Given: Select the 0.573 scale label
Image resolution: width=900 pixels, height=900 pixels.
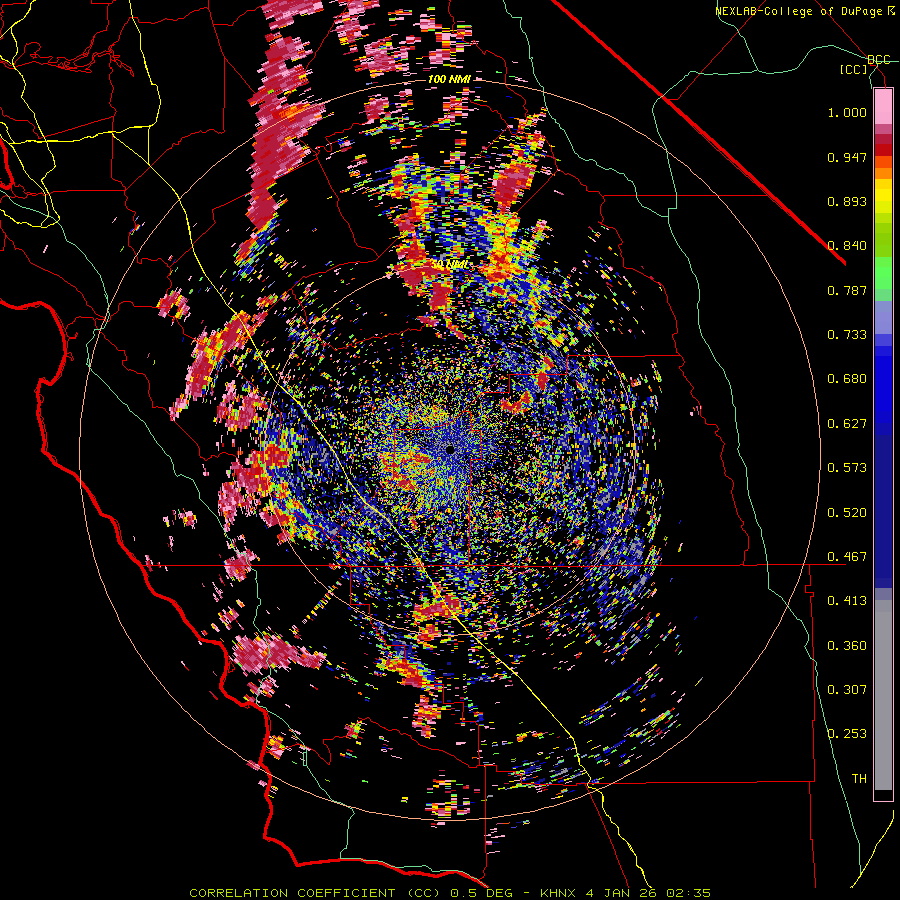Looking at the screenshot, I should 847,468.
